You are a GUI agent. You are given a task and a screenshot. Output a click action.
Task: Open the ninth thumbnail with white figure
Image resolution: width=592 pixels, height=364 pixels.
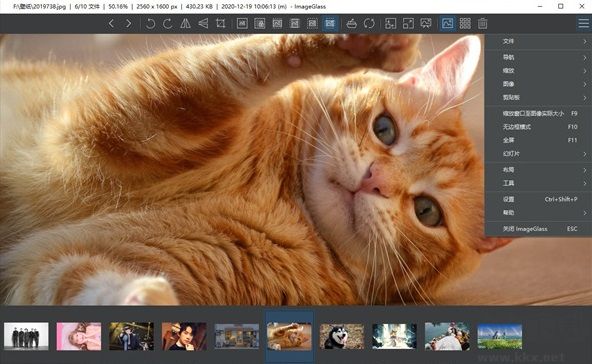point(447,336)
